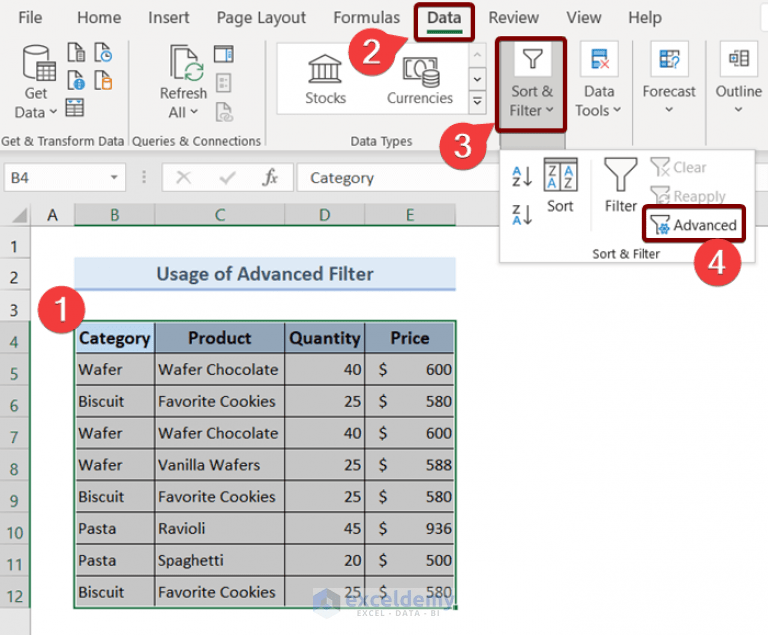Image resolution: width=768 pixels, height=635 pixels.
Task: Select column C header
Action: click(220, 215)
